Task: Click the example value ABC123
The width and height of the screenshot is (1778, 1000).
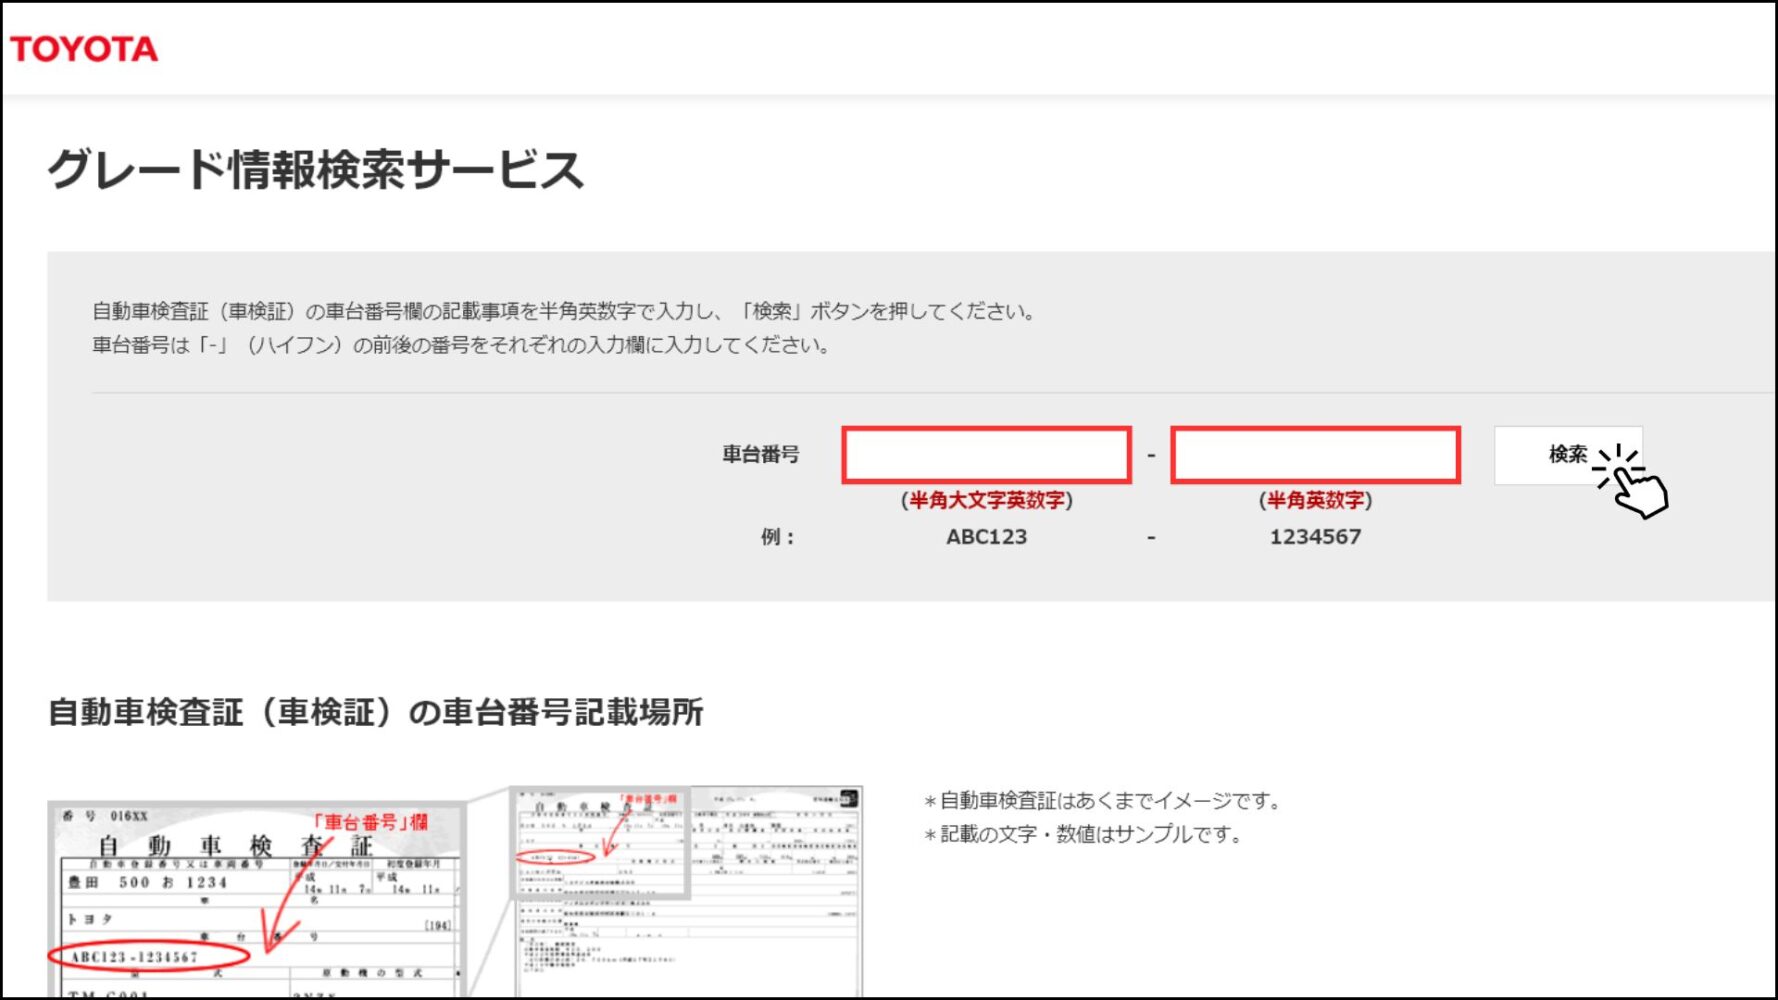Action: coord(986,537)
